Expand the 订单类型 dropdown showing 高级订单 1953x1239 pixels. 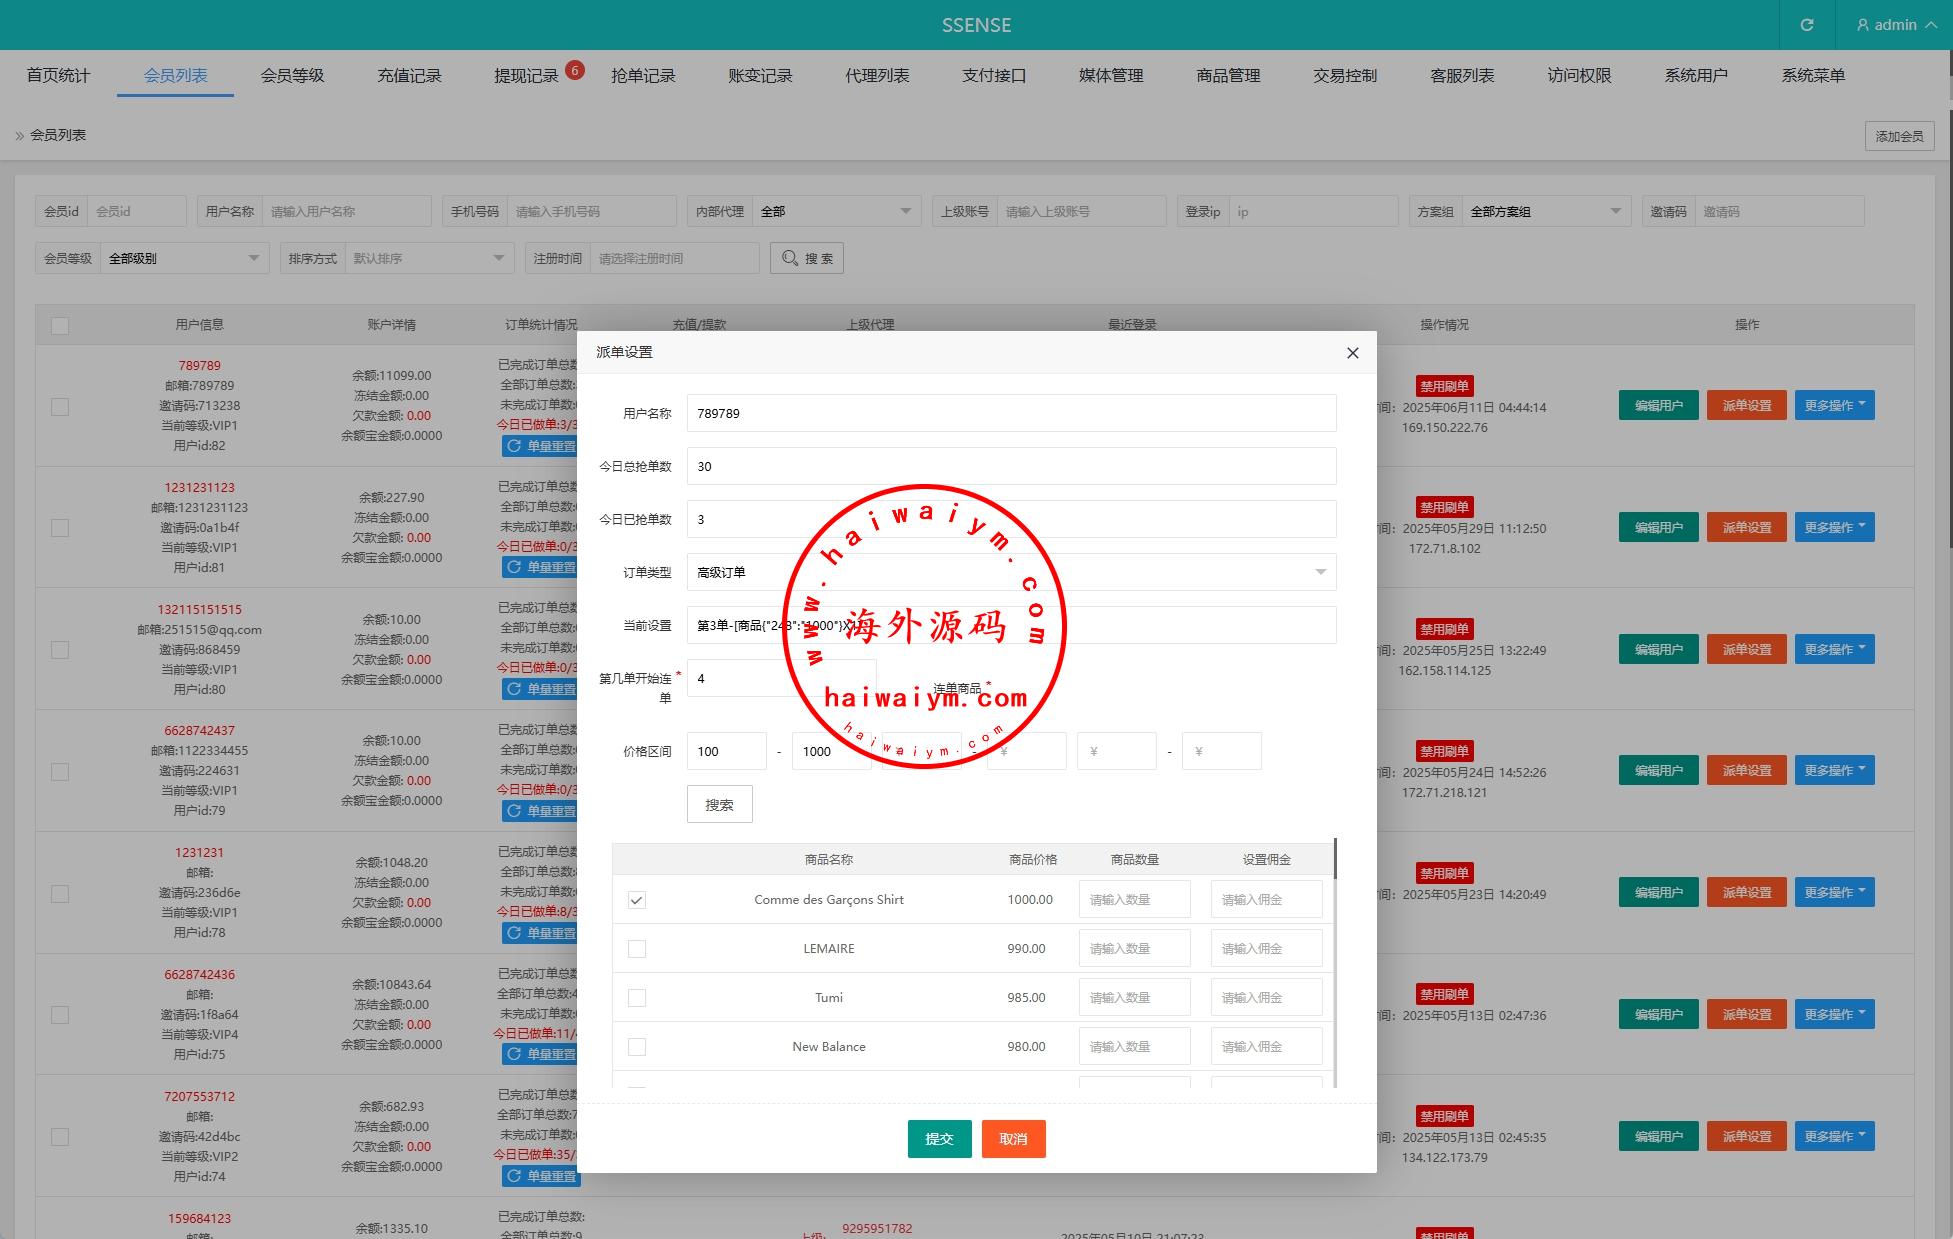point(1010,572)
